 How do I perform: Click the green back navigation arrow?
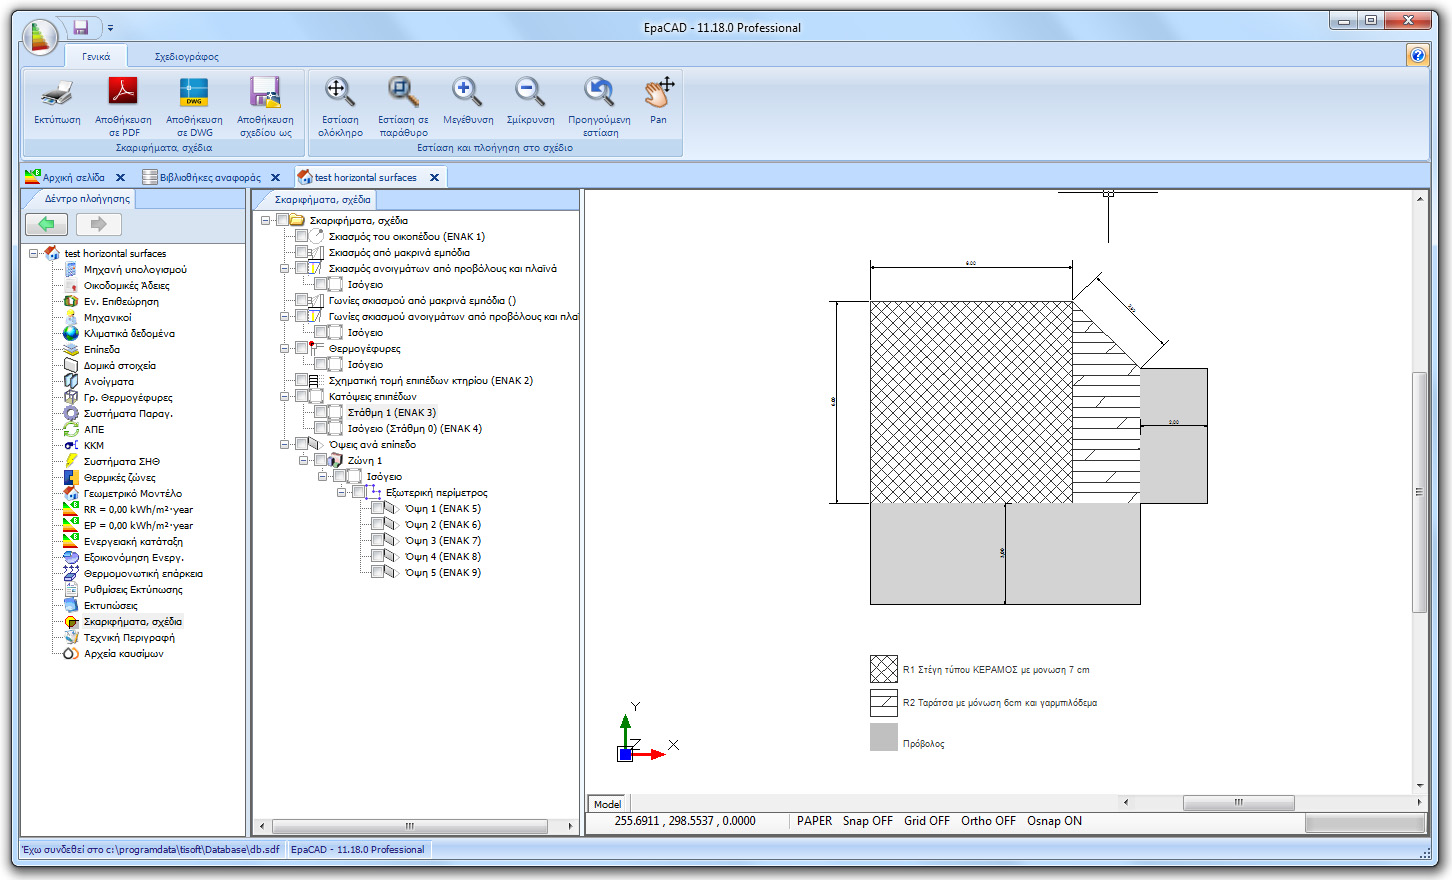46,224
